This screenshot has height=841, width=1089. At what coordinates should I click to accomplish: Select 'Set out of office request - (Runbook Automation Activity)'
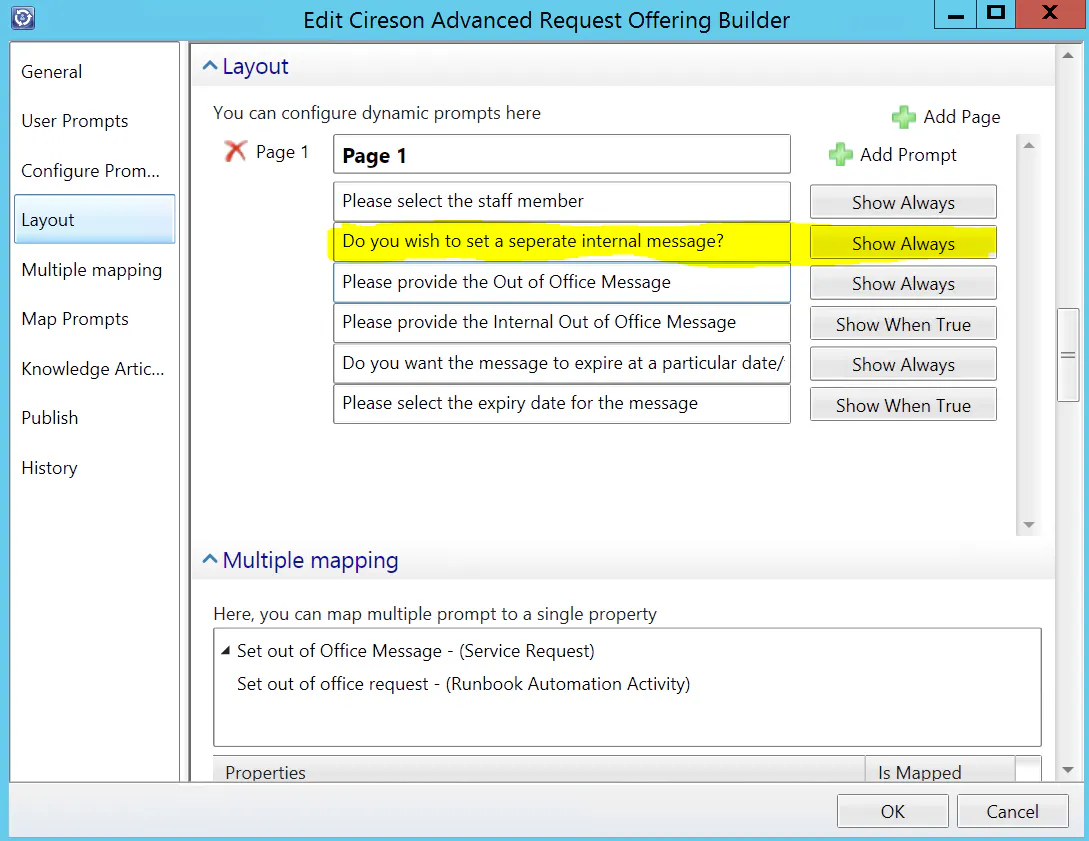pos(463,684)
